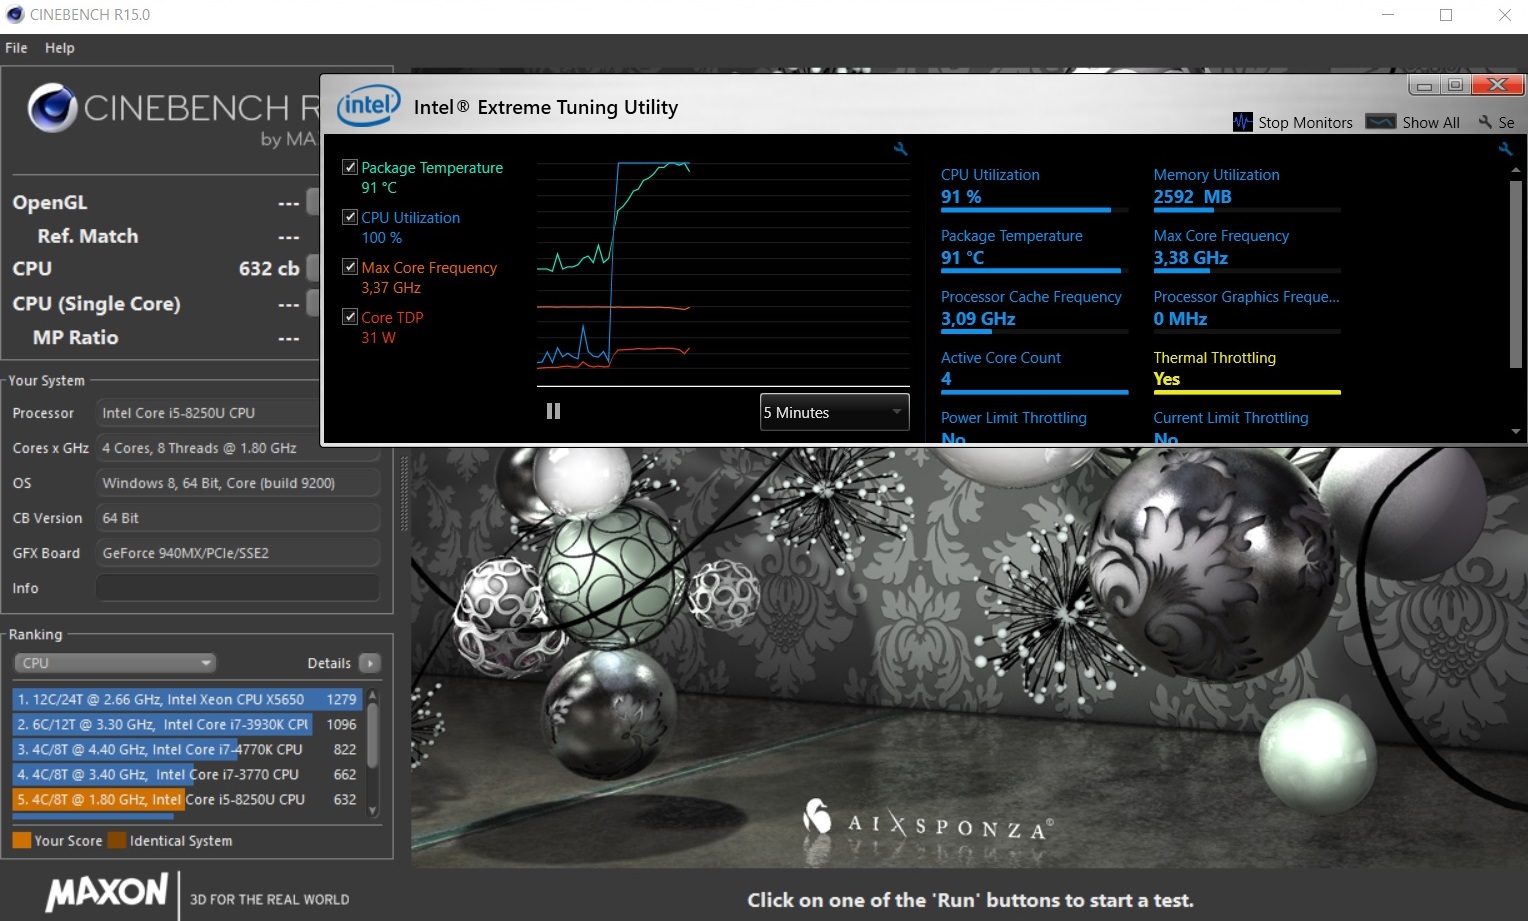The width and height of the screenshot is (1528, 921).
Task: Open the Help menu
Action: click(x=59, y=48)
